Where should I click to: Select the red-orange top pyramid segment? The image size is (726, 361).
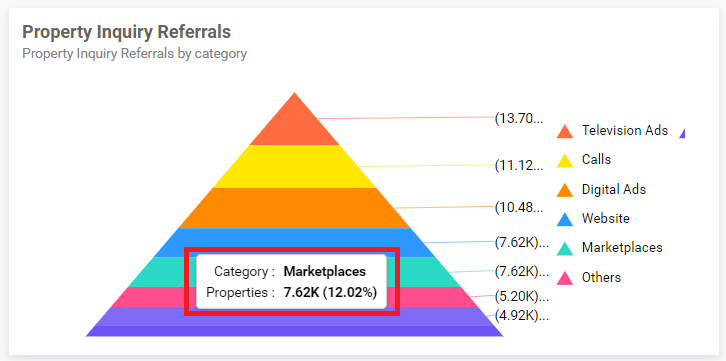point(294,126)
